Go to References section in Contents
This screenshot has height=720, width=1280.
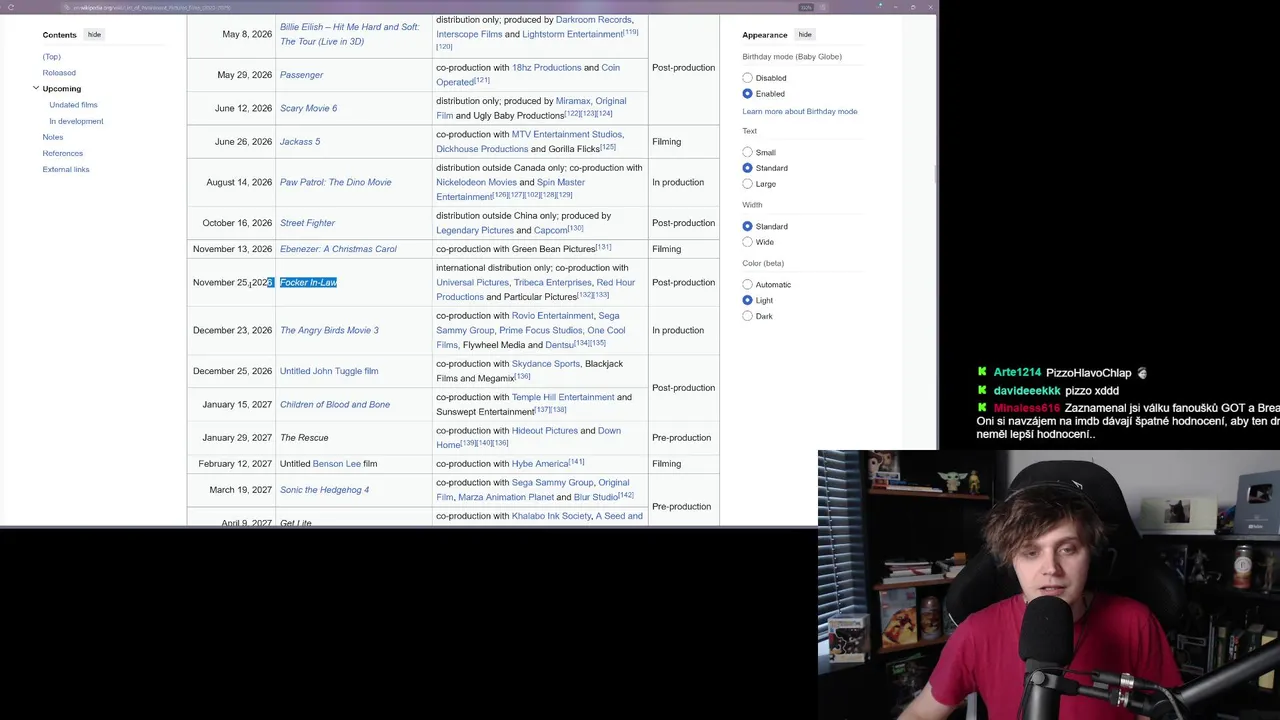click(62, 153)
